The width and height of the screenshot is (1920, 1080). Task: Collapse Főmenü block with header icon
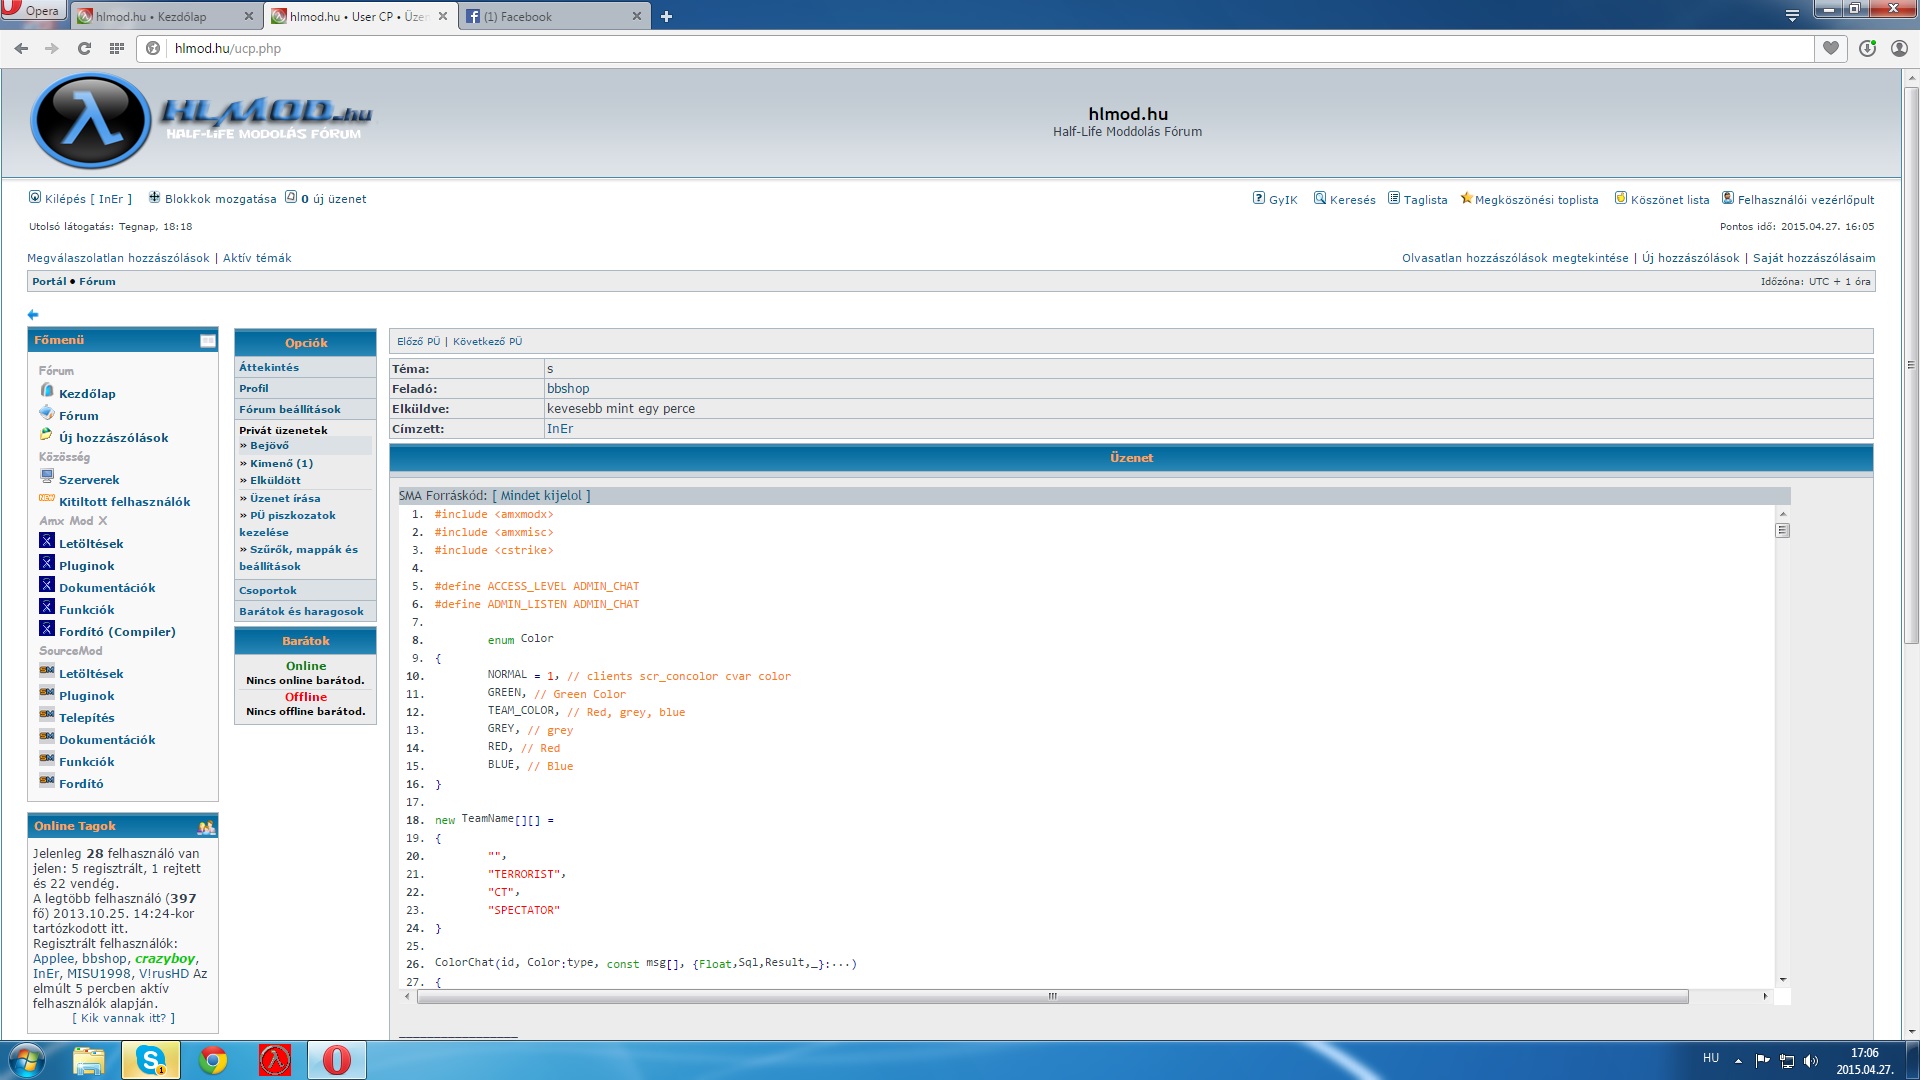[207, 341]
